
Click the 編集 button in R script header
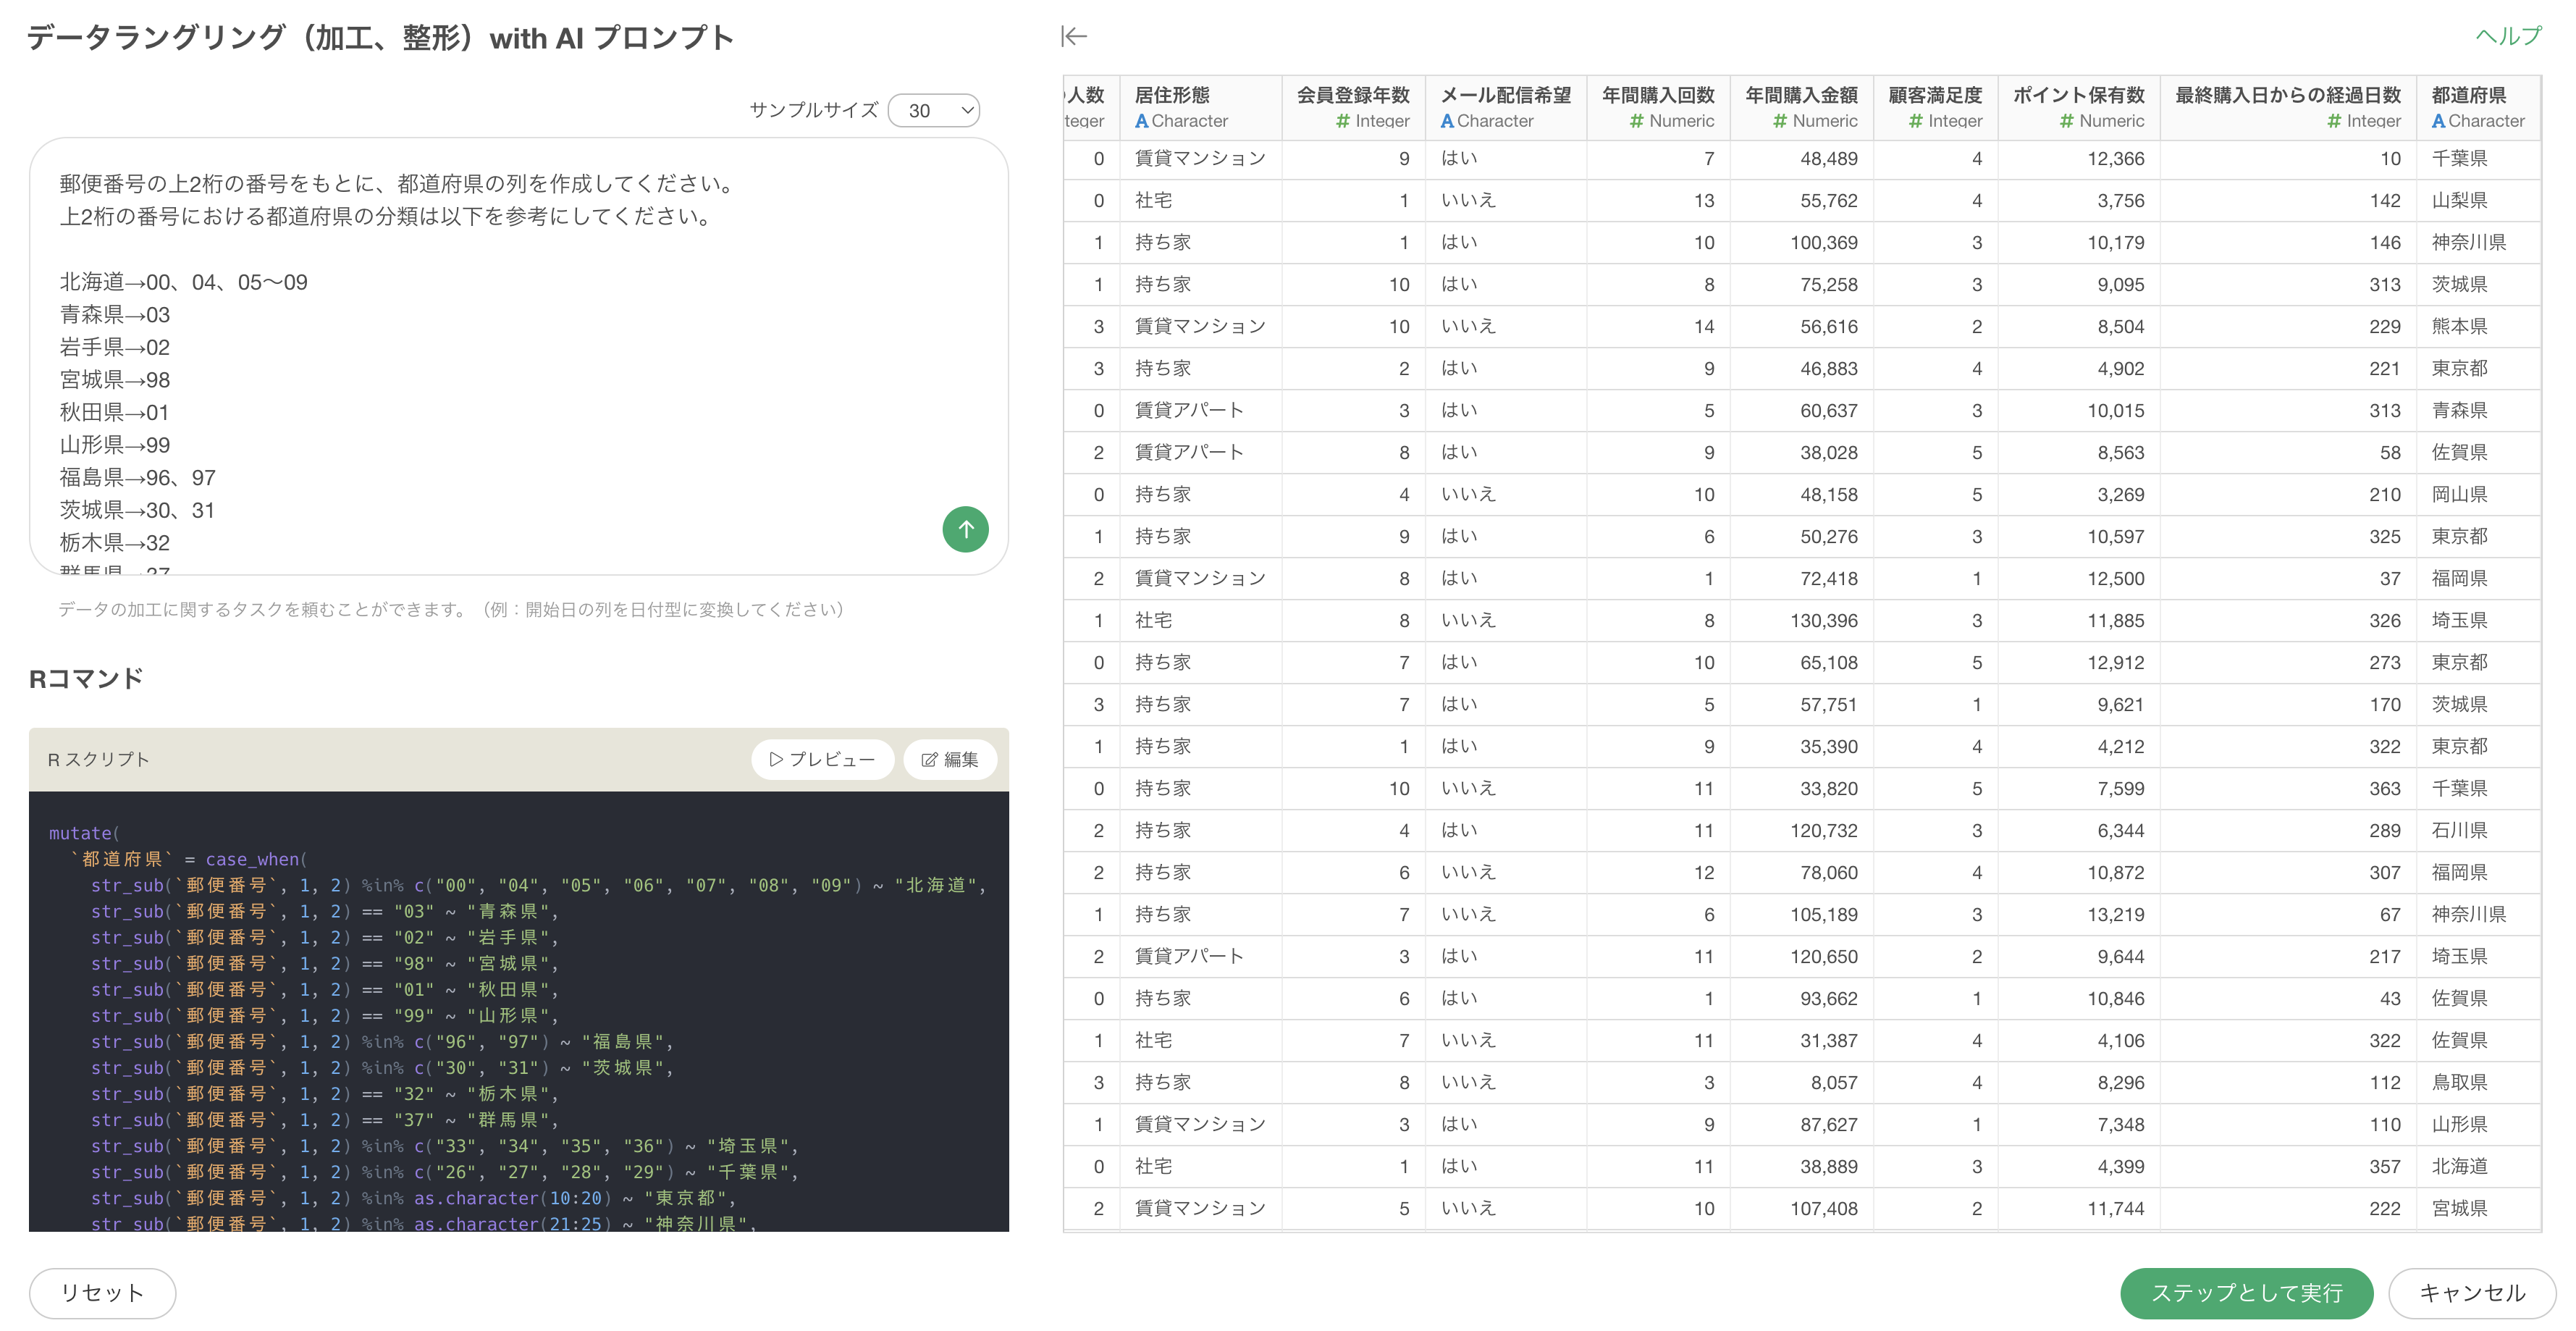click(950, 759)
